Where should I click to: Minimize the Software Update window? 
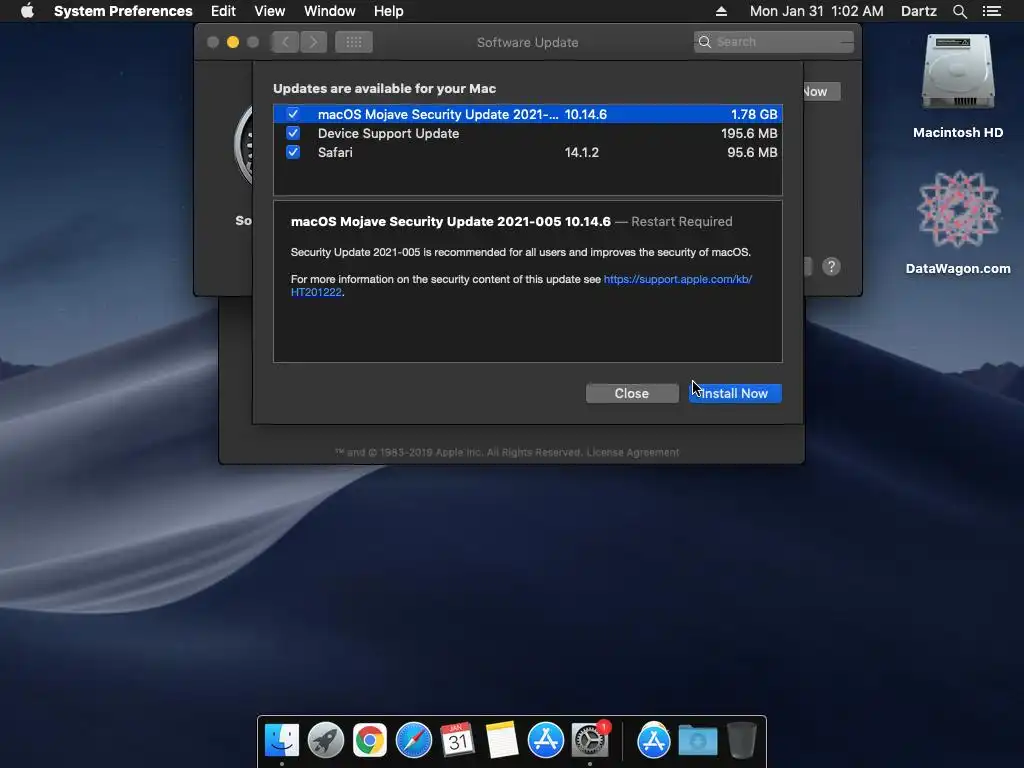point(232,42)
